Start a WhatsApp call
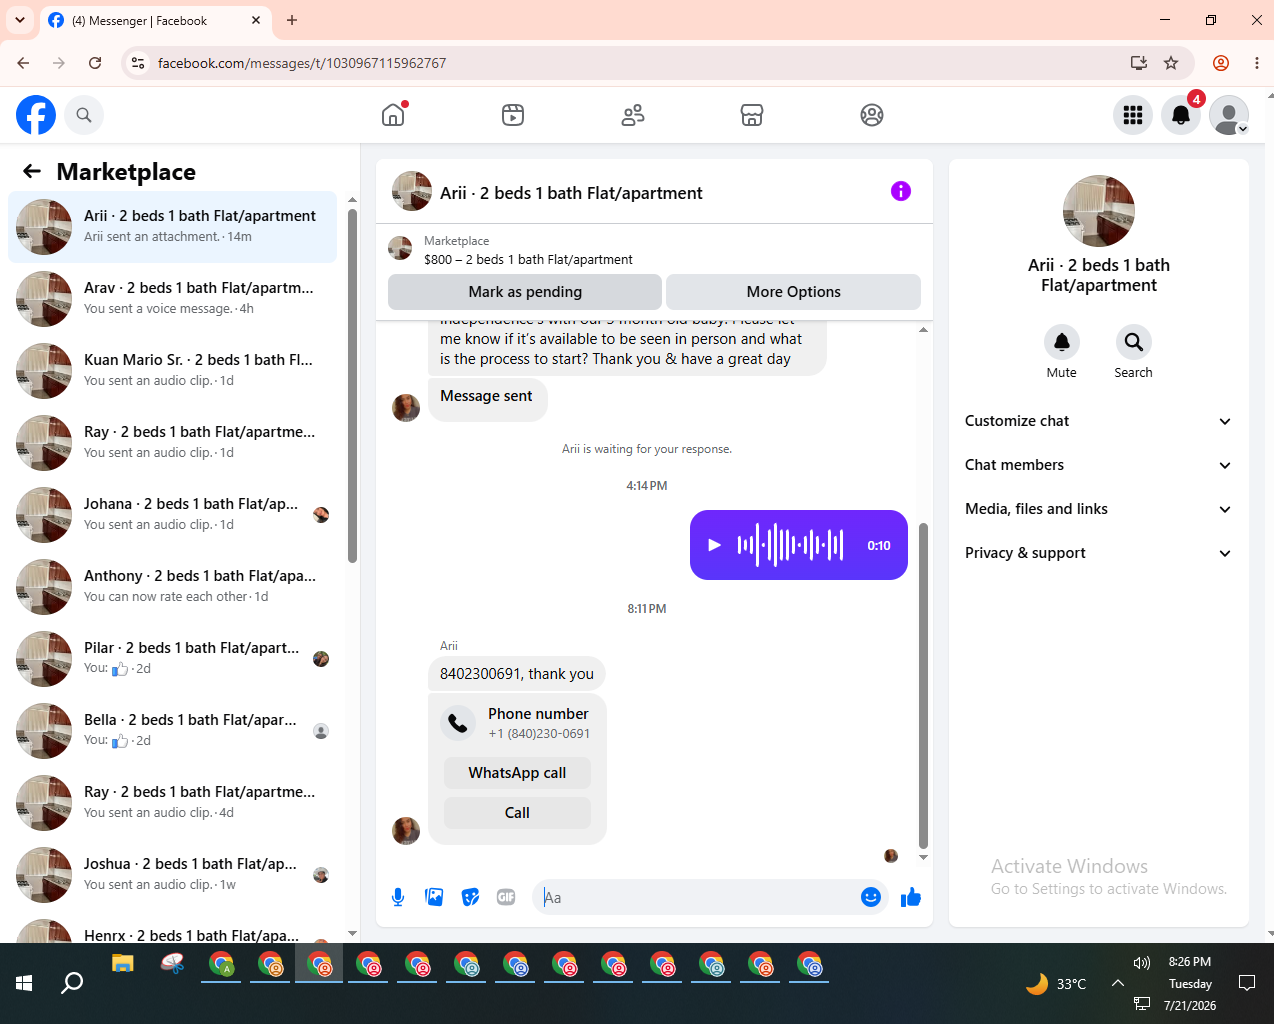 (x=517, y=773)
